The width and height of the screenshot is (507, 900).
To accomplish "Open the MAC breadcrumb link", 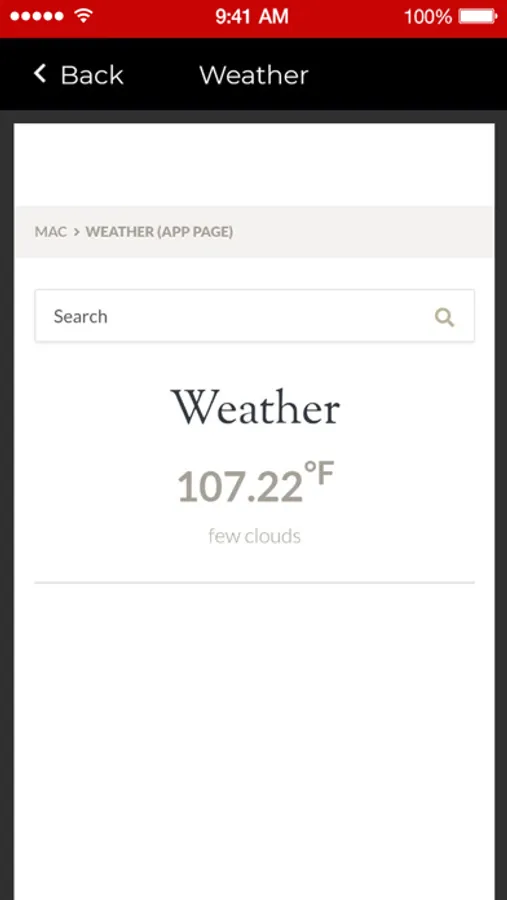I will pyautogui.click(x=51, y=232).
